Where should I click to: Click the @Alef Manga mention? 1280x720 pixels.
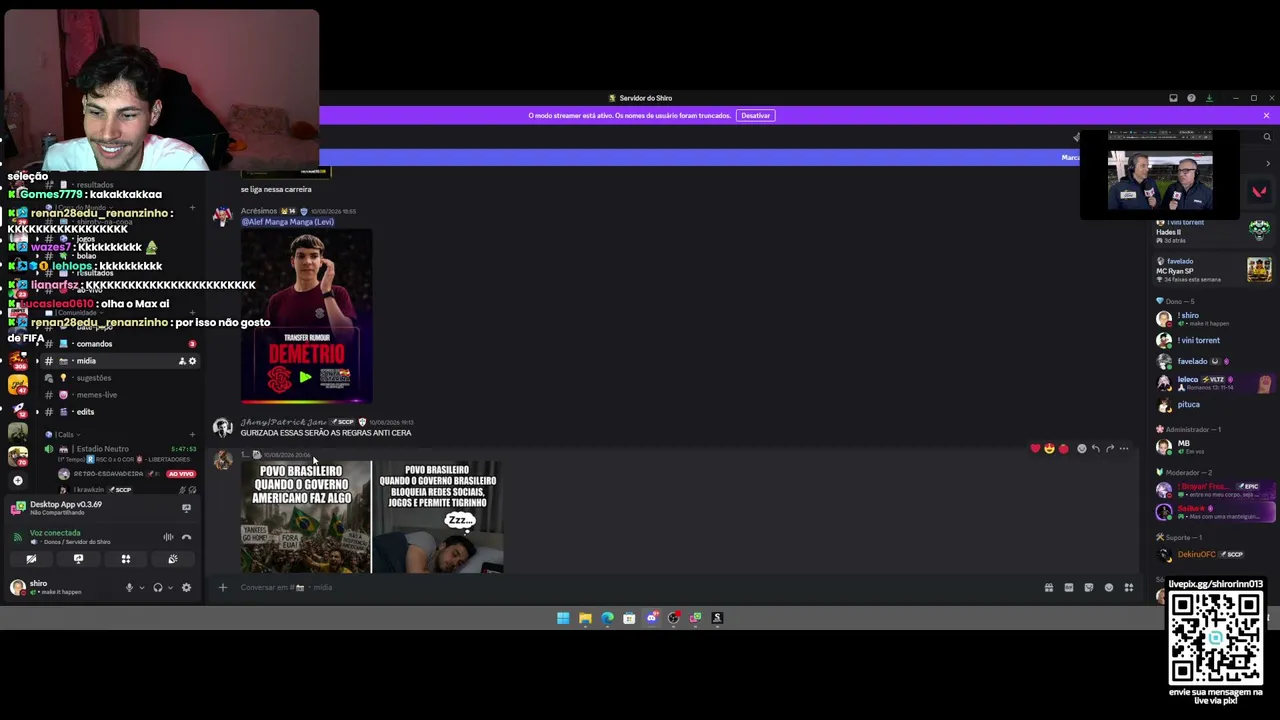(x=288, y=222)
